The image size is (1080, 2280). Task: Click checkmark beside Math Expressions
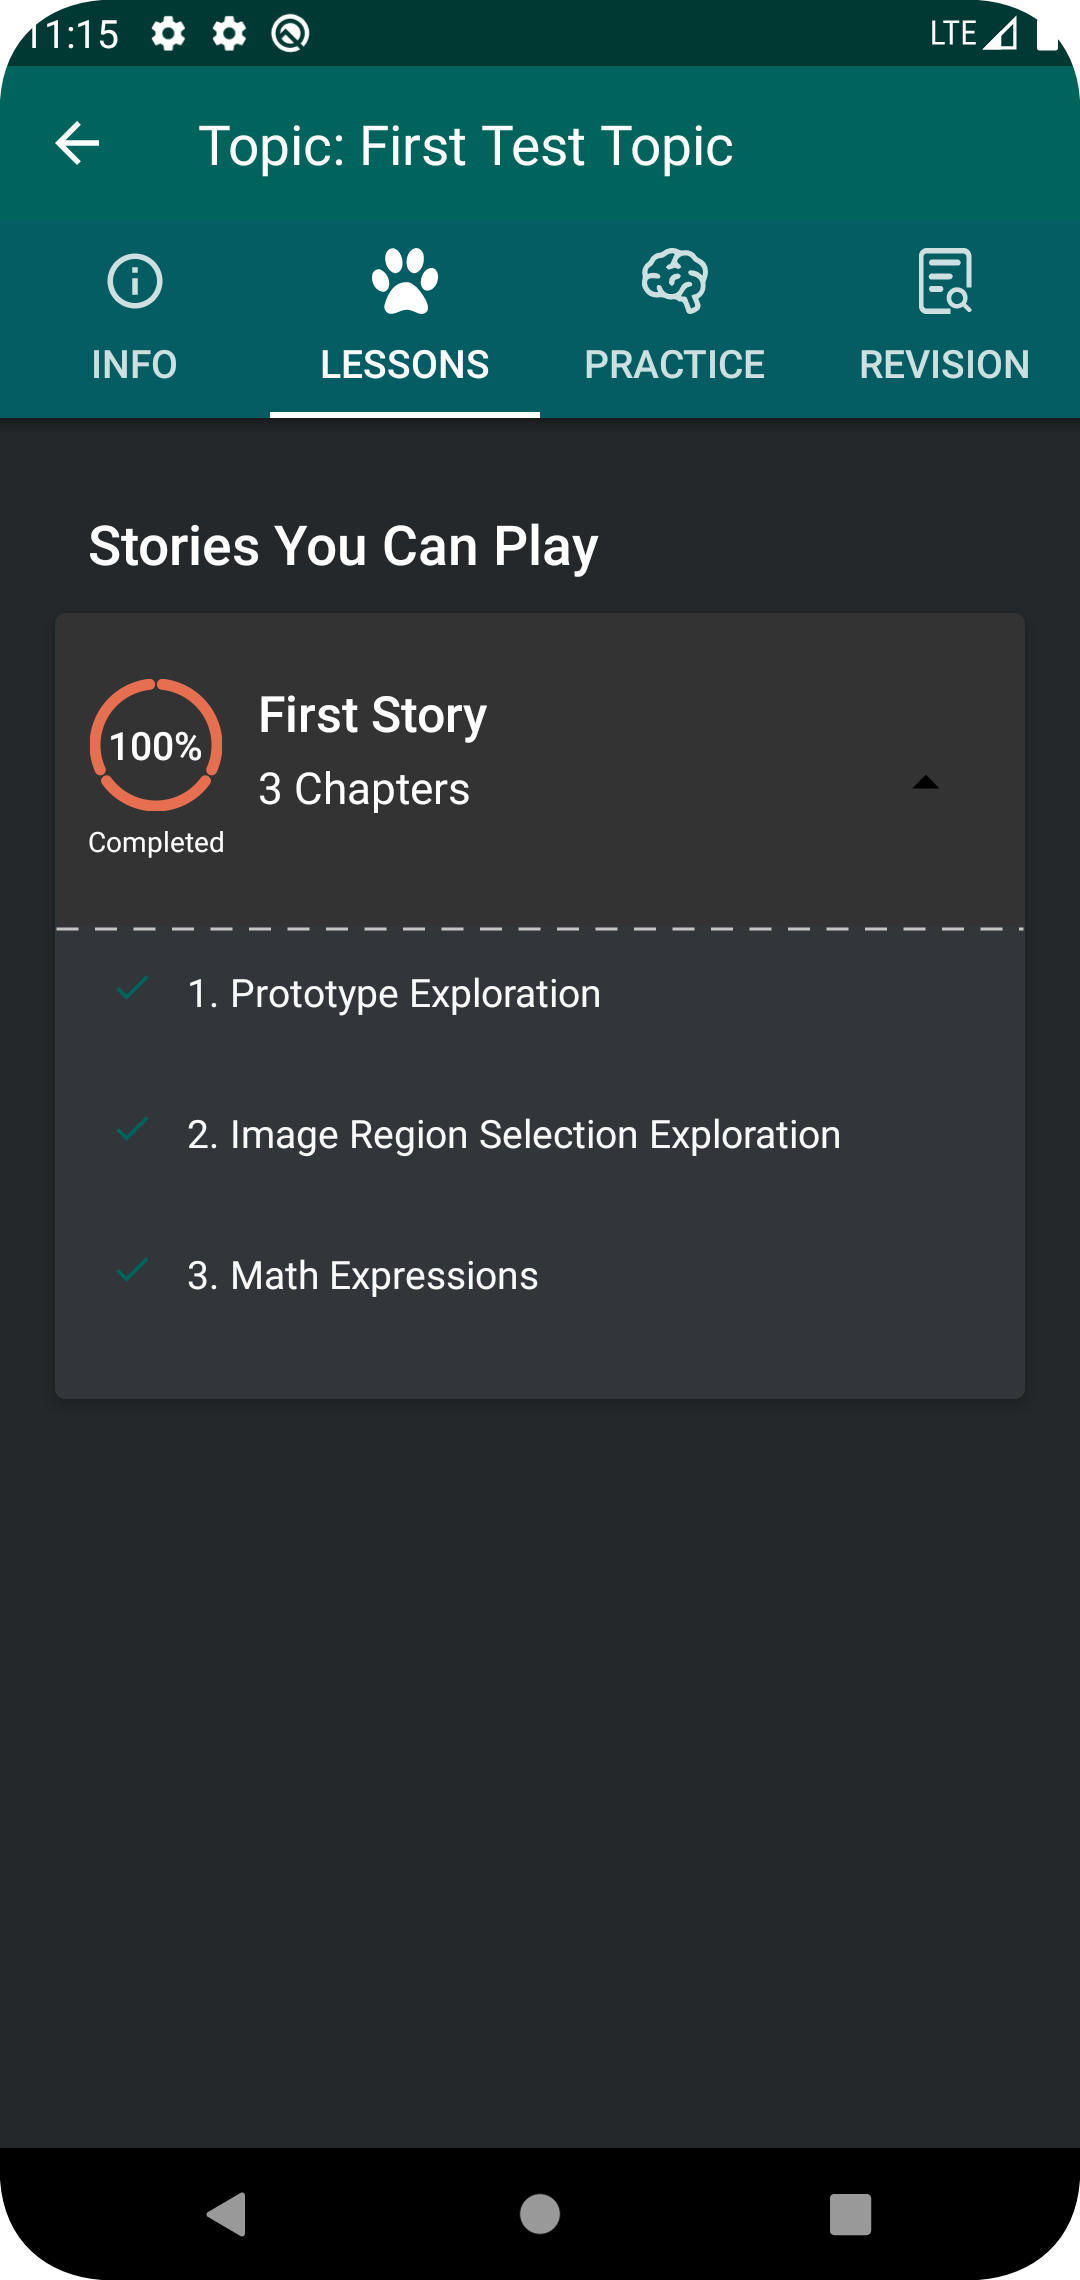tap(132, 1270)
